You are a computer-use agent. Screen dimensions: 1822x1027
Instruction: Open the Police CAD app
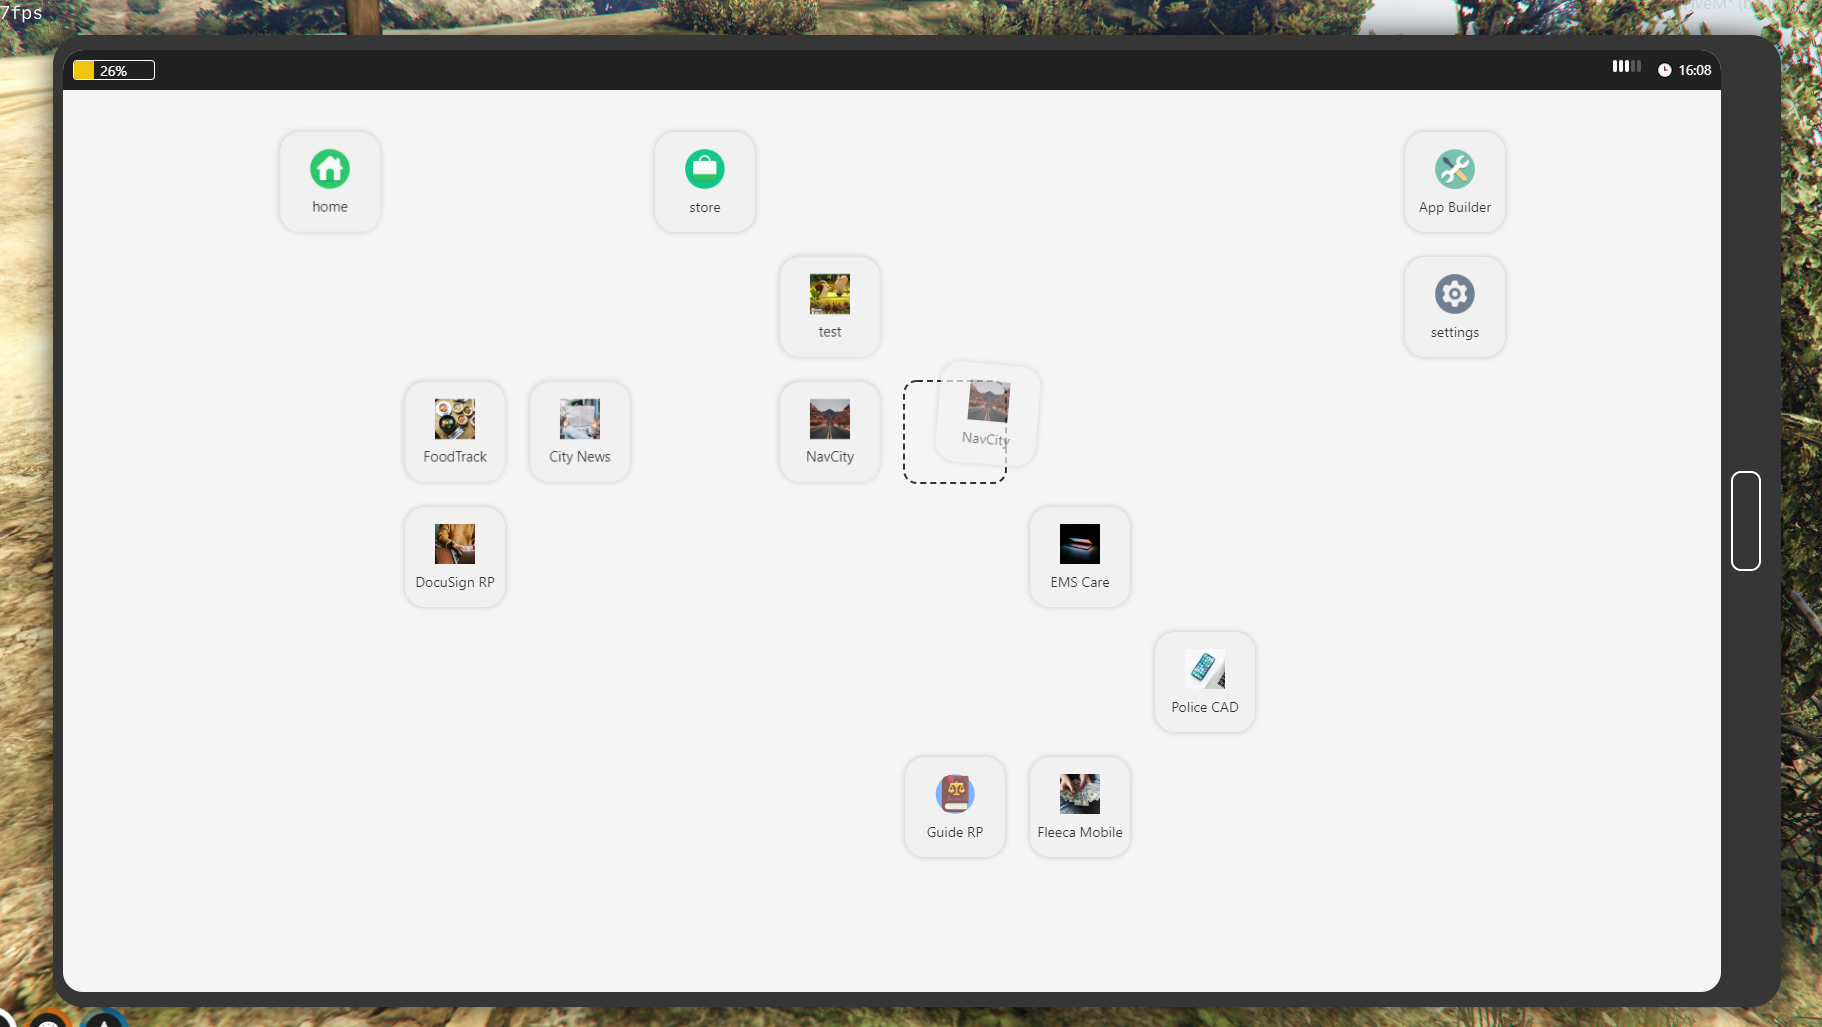(1205, 682)
